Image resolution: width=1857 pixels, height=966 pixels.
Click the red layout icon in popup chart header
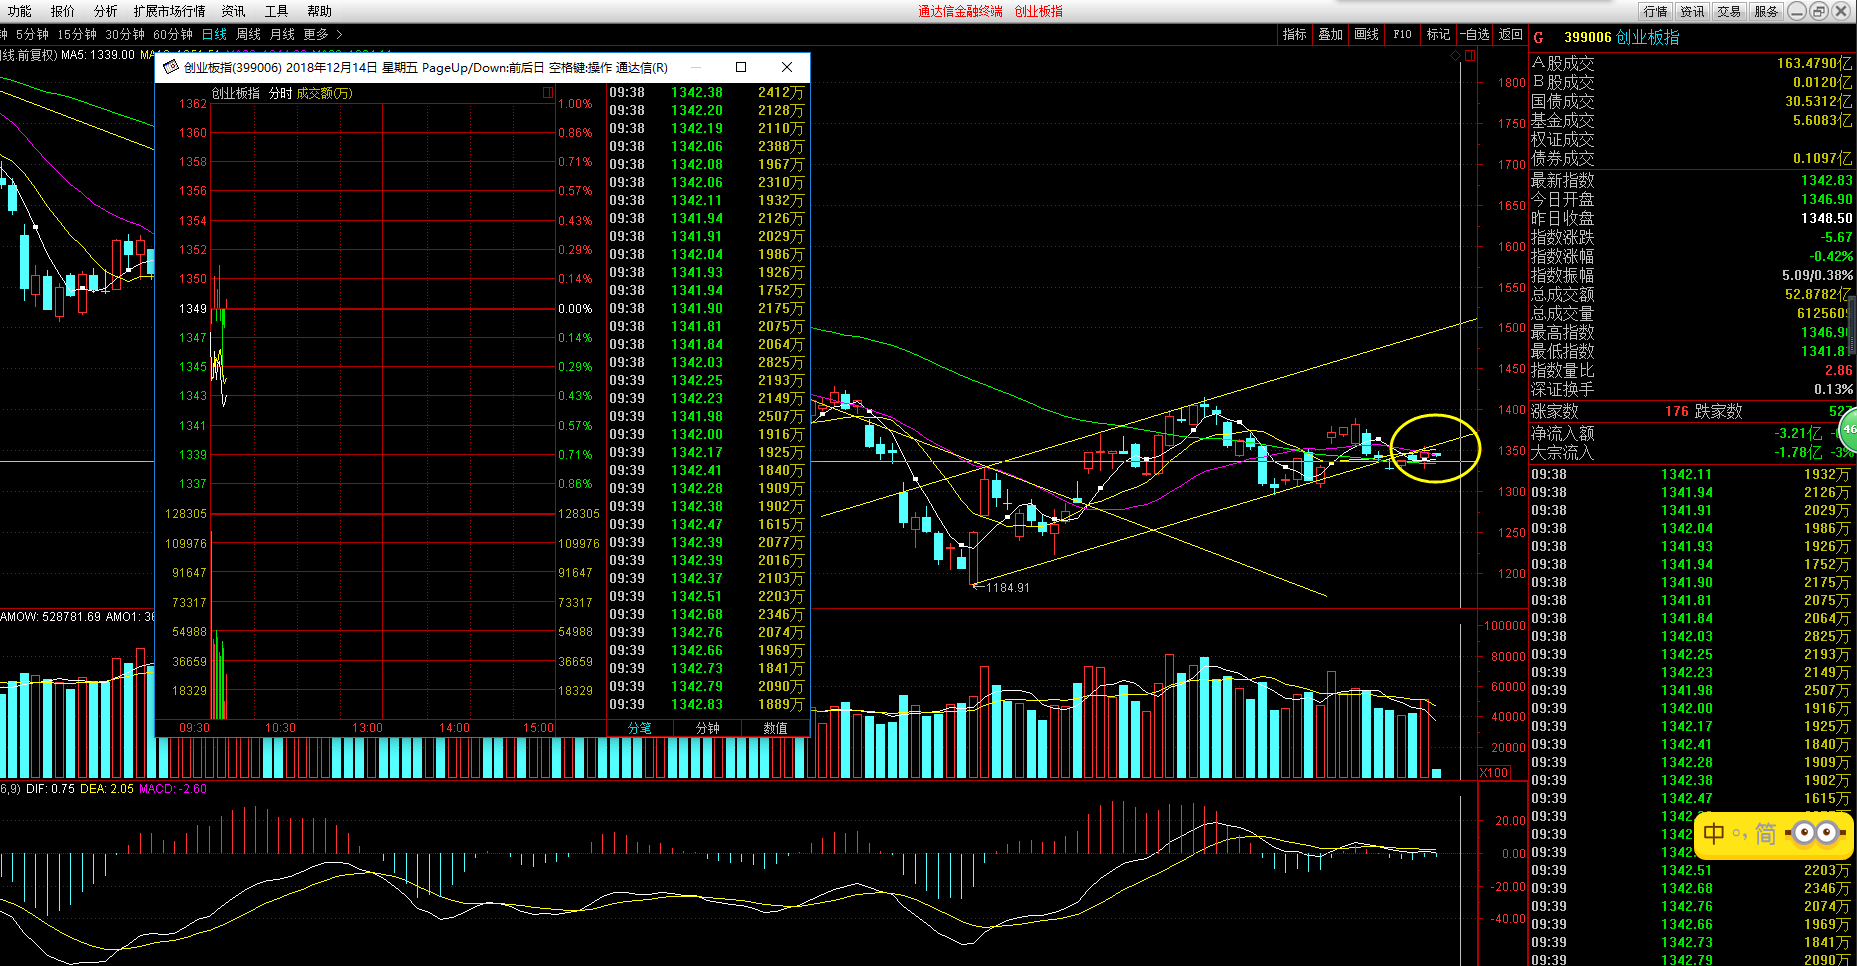[x=548, y=93]
